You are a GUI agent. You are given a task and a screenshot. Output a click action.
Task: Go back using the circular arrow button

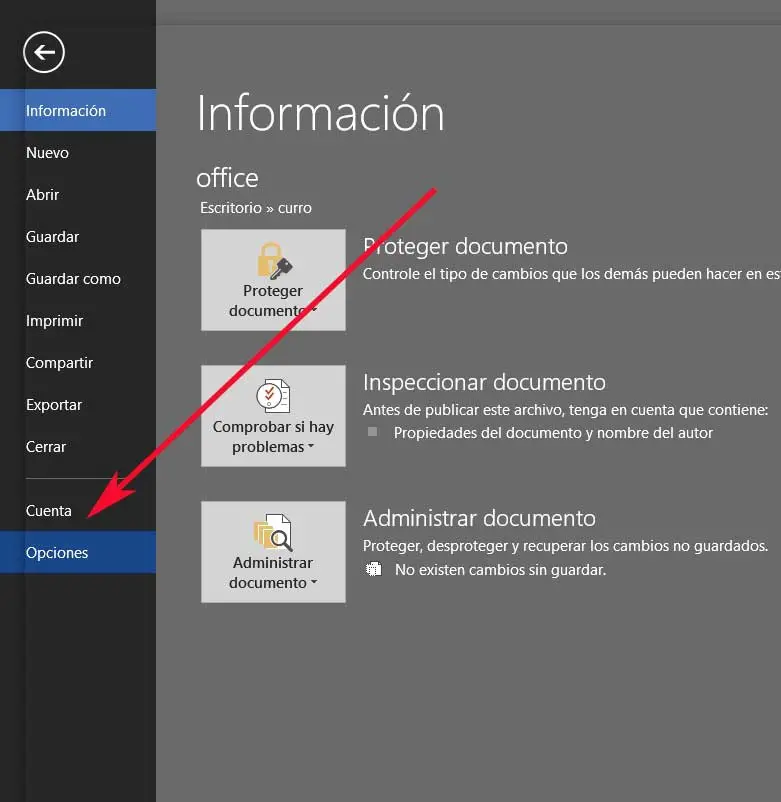pos(44,52)
